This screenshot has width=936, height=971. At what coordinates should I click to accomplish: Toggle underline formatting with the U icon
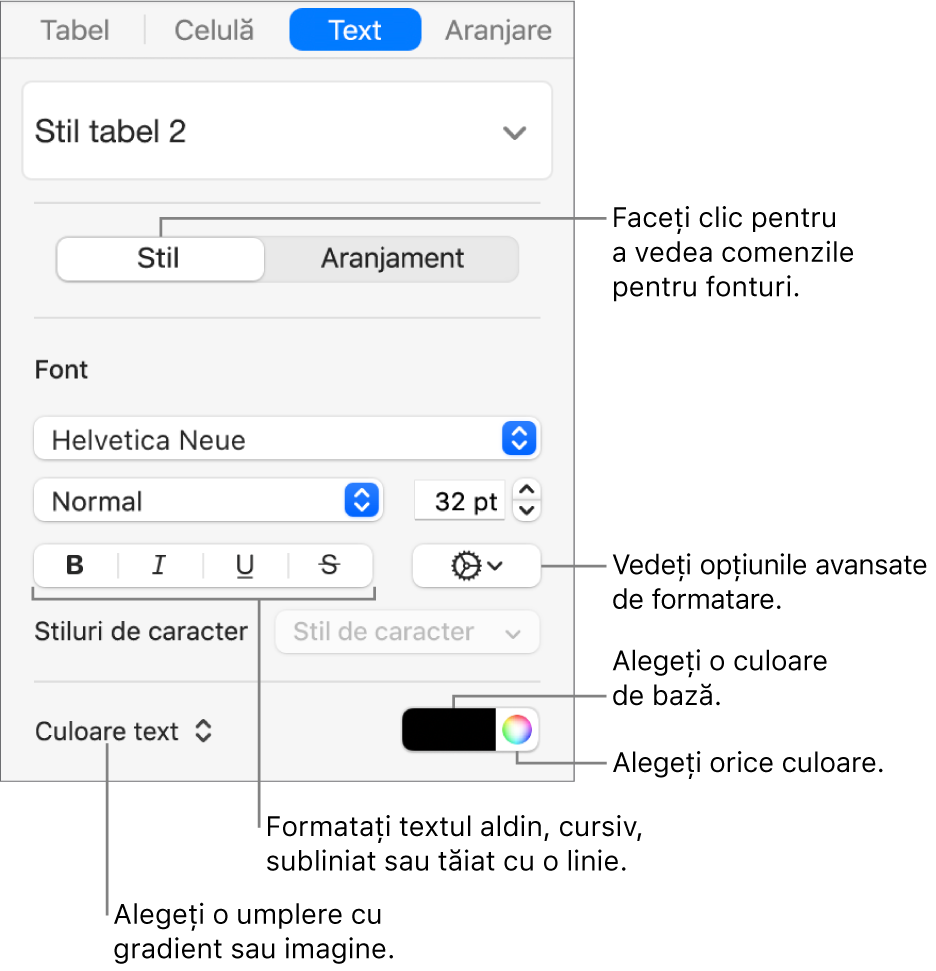pos(244,566)
